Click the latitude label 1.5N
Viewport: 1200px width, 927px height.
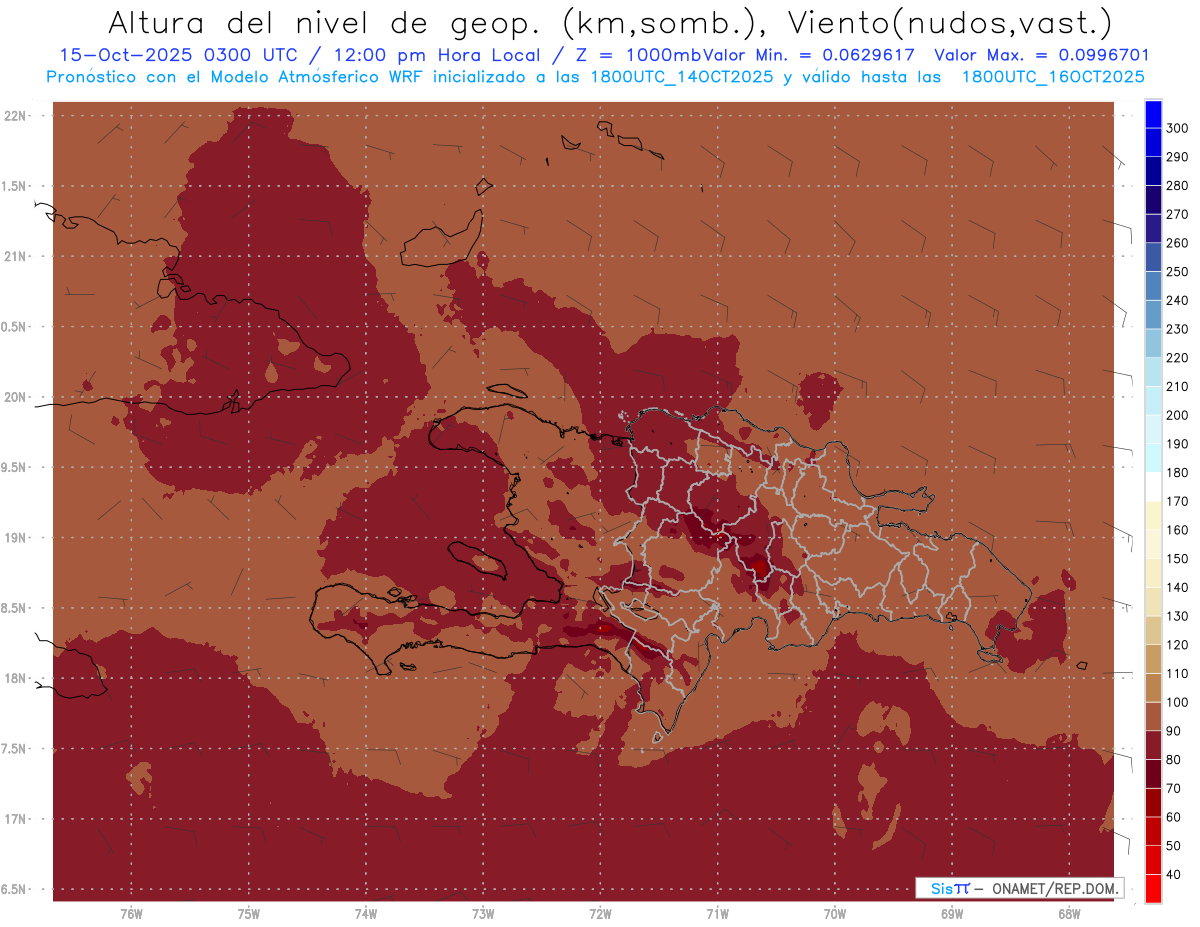coord(16,187)
